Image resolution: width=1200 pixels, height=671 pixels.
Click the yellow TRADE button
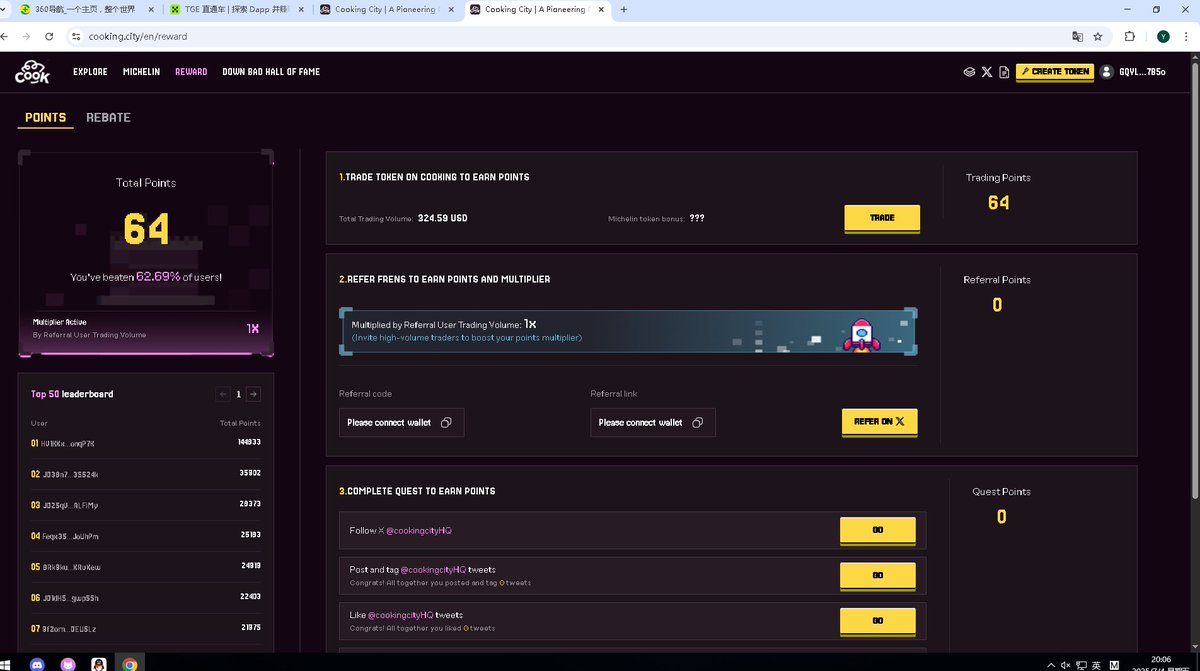coord(882,218)
